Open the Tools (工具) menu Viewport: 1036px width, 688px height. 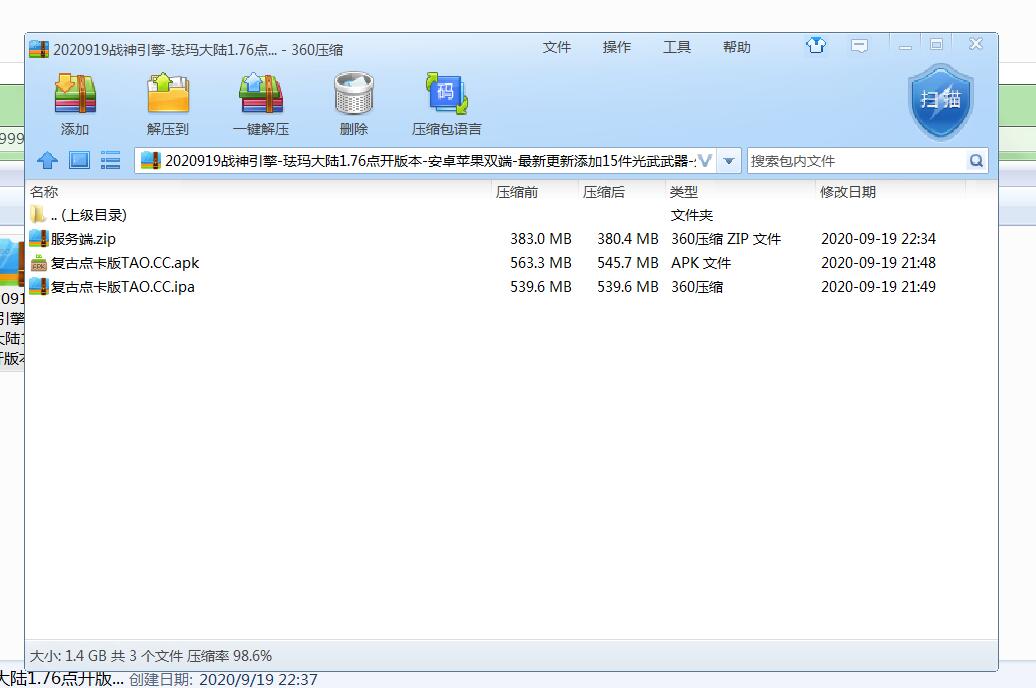(677, 47)
